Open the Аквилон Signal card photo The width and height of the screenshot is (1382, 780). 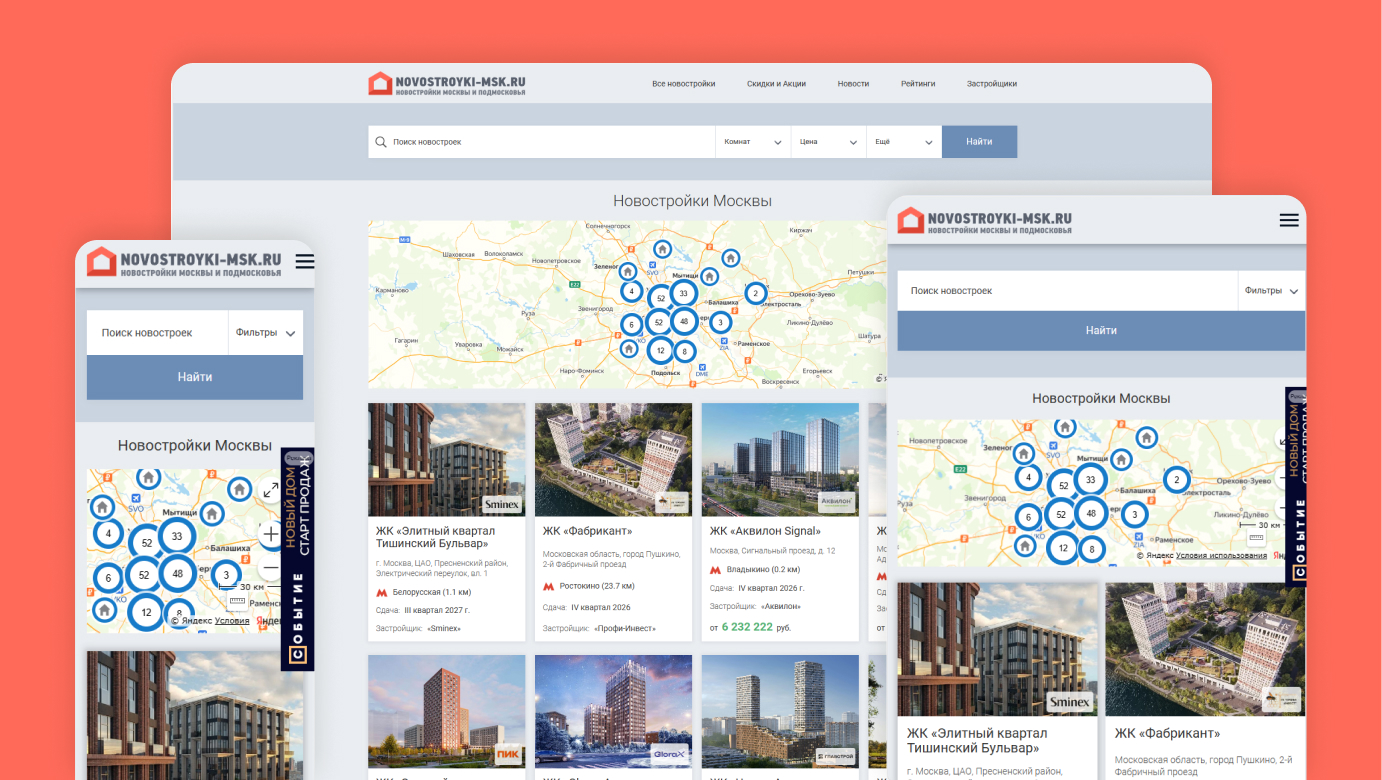(780, 460)
